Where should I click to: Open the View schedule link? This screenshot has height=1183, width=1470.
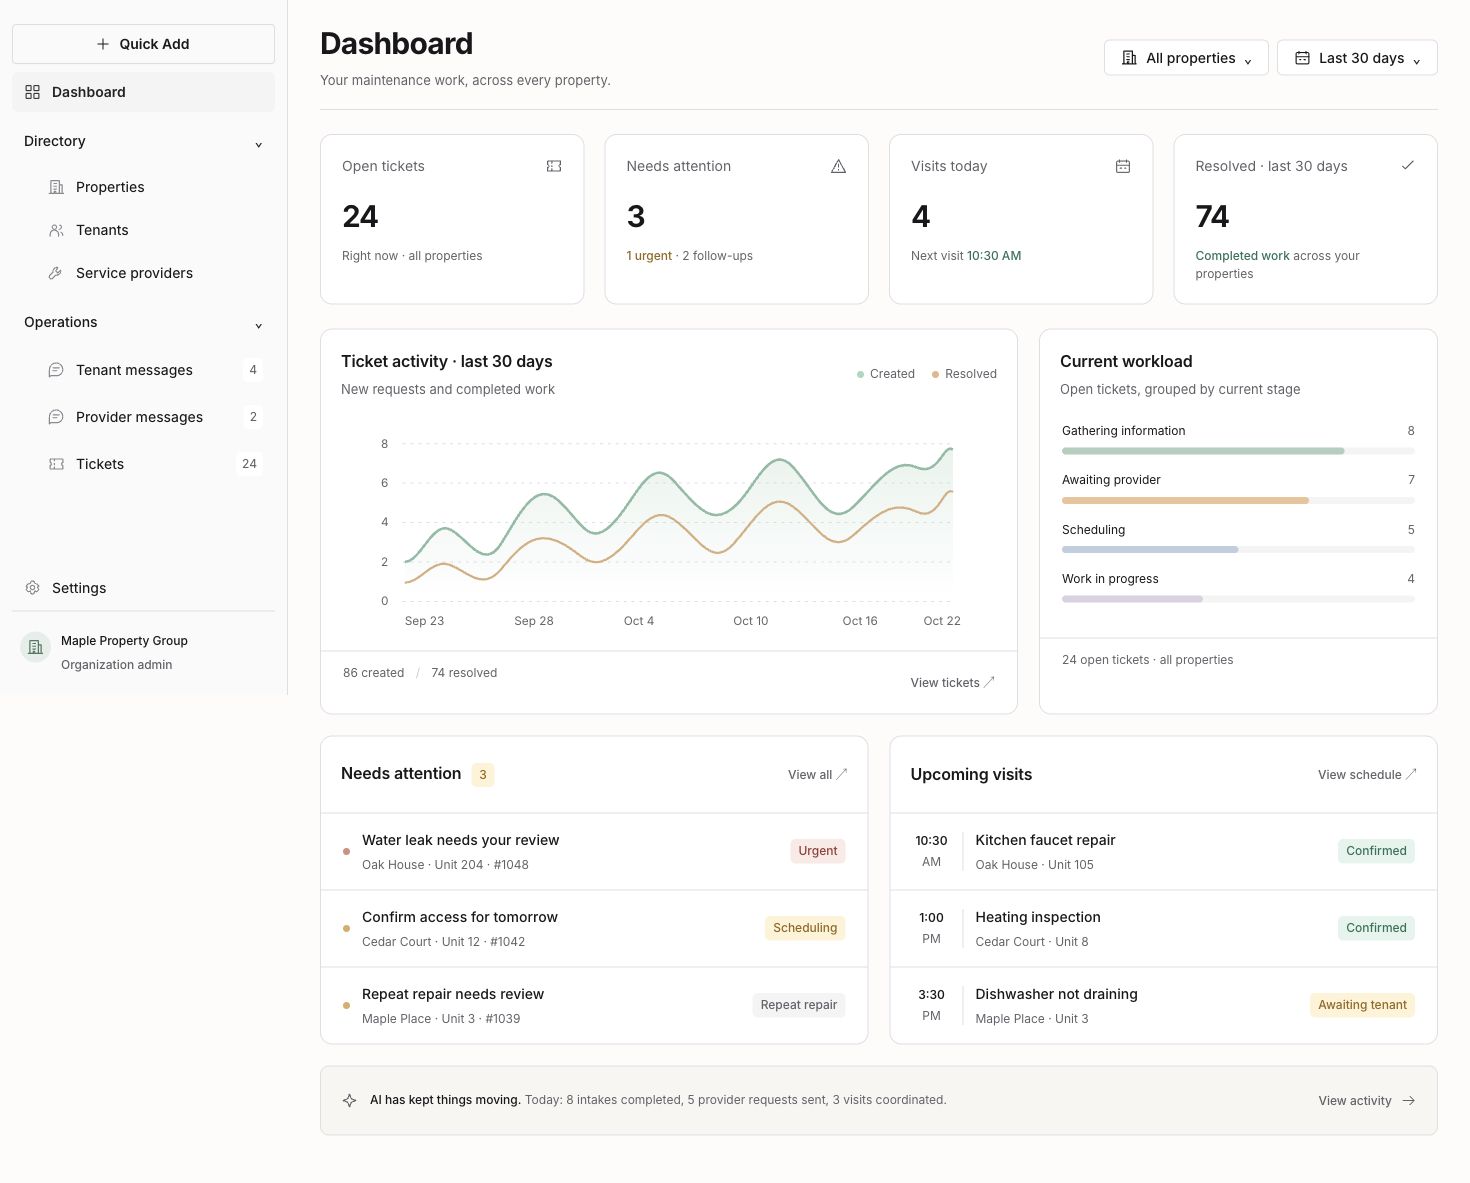pyautogui.click(x=1367, y=775)
